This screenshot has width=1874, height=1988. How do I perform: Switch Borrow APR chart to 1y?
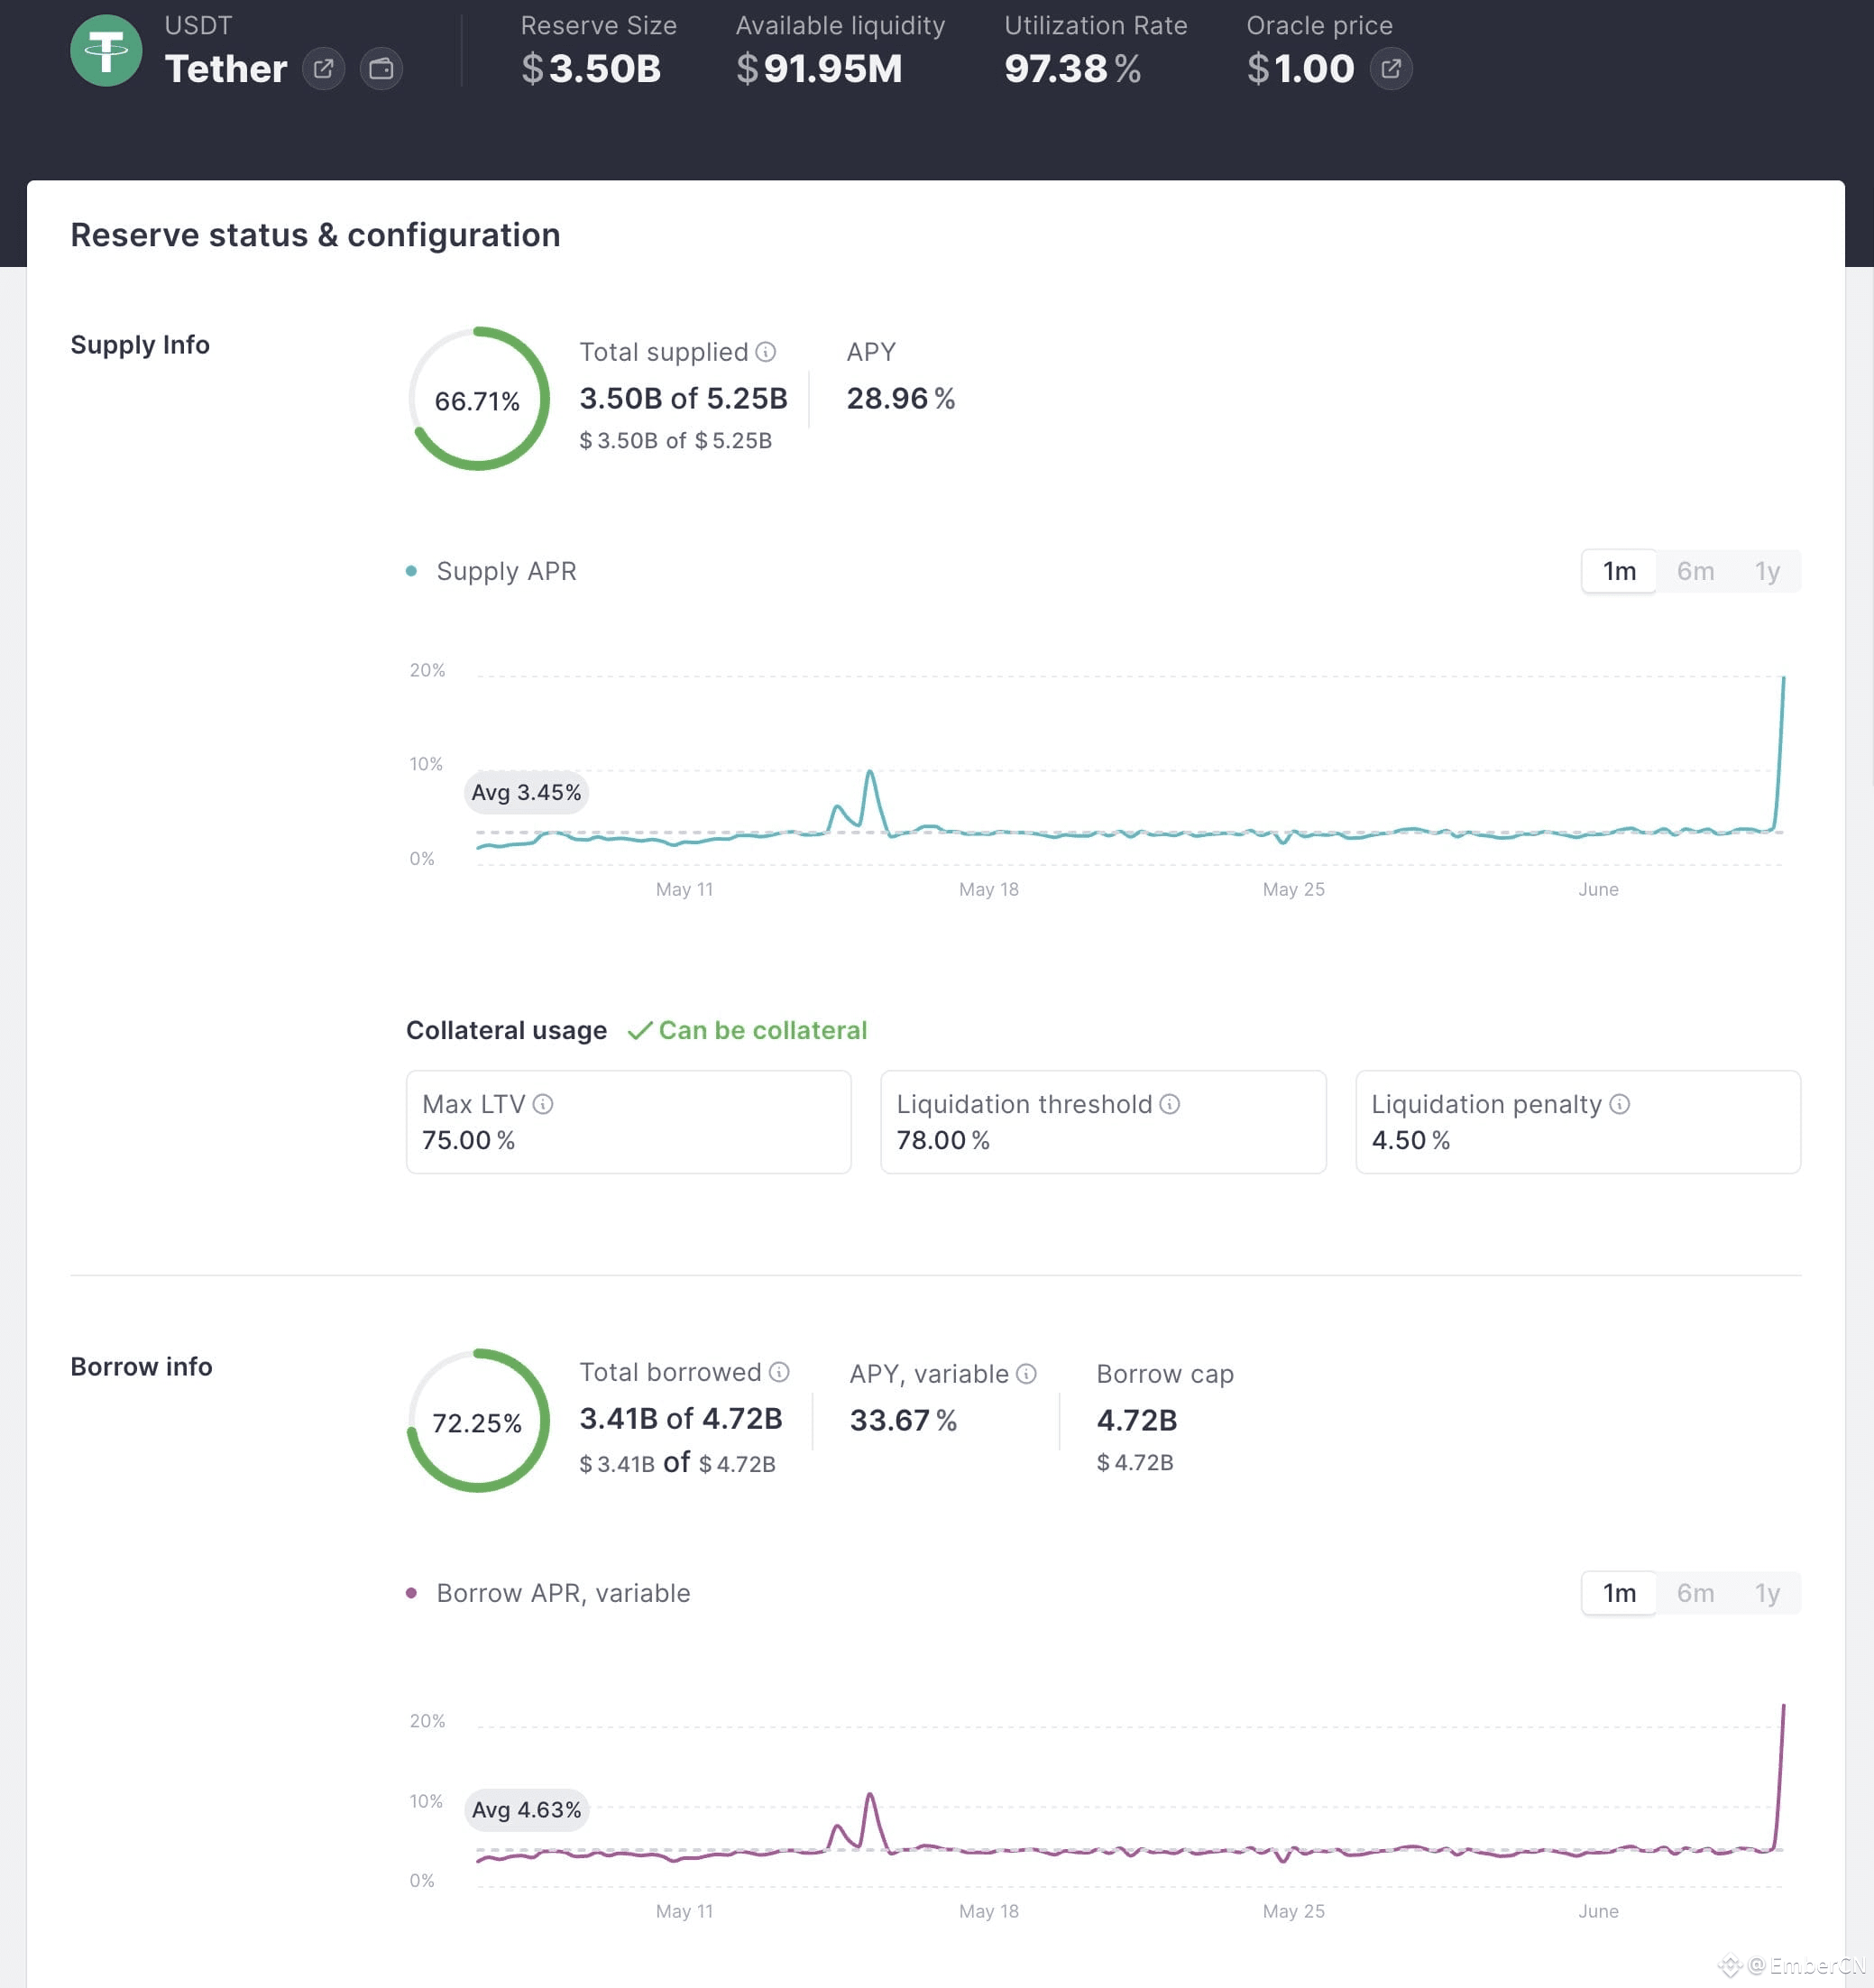tap(1767, 1593)
